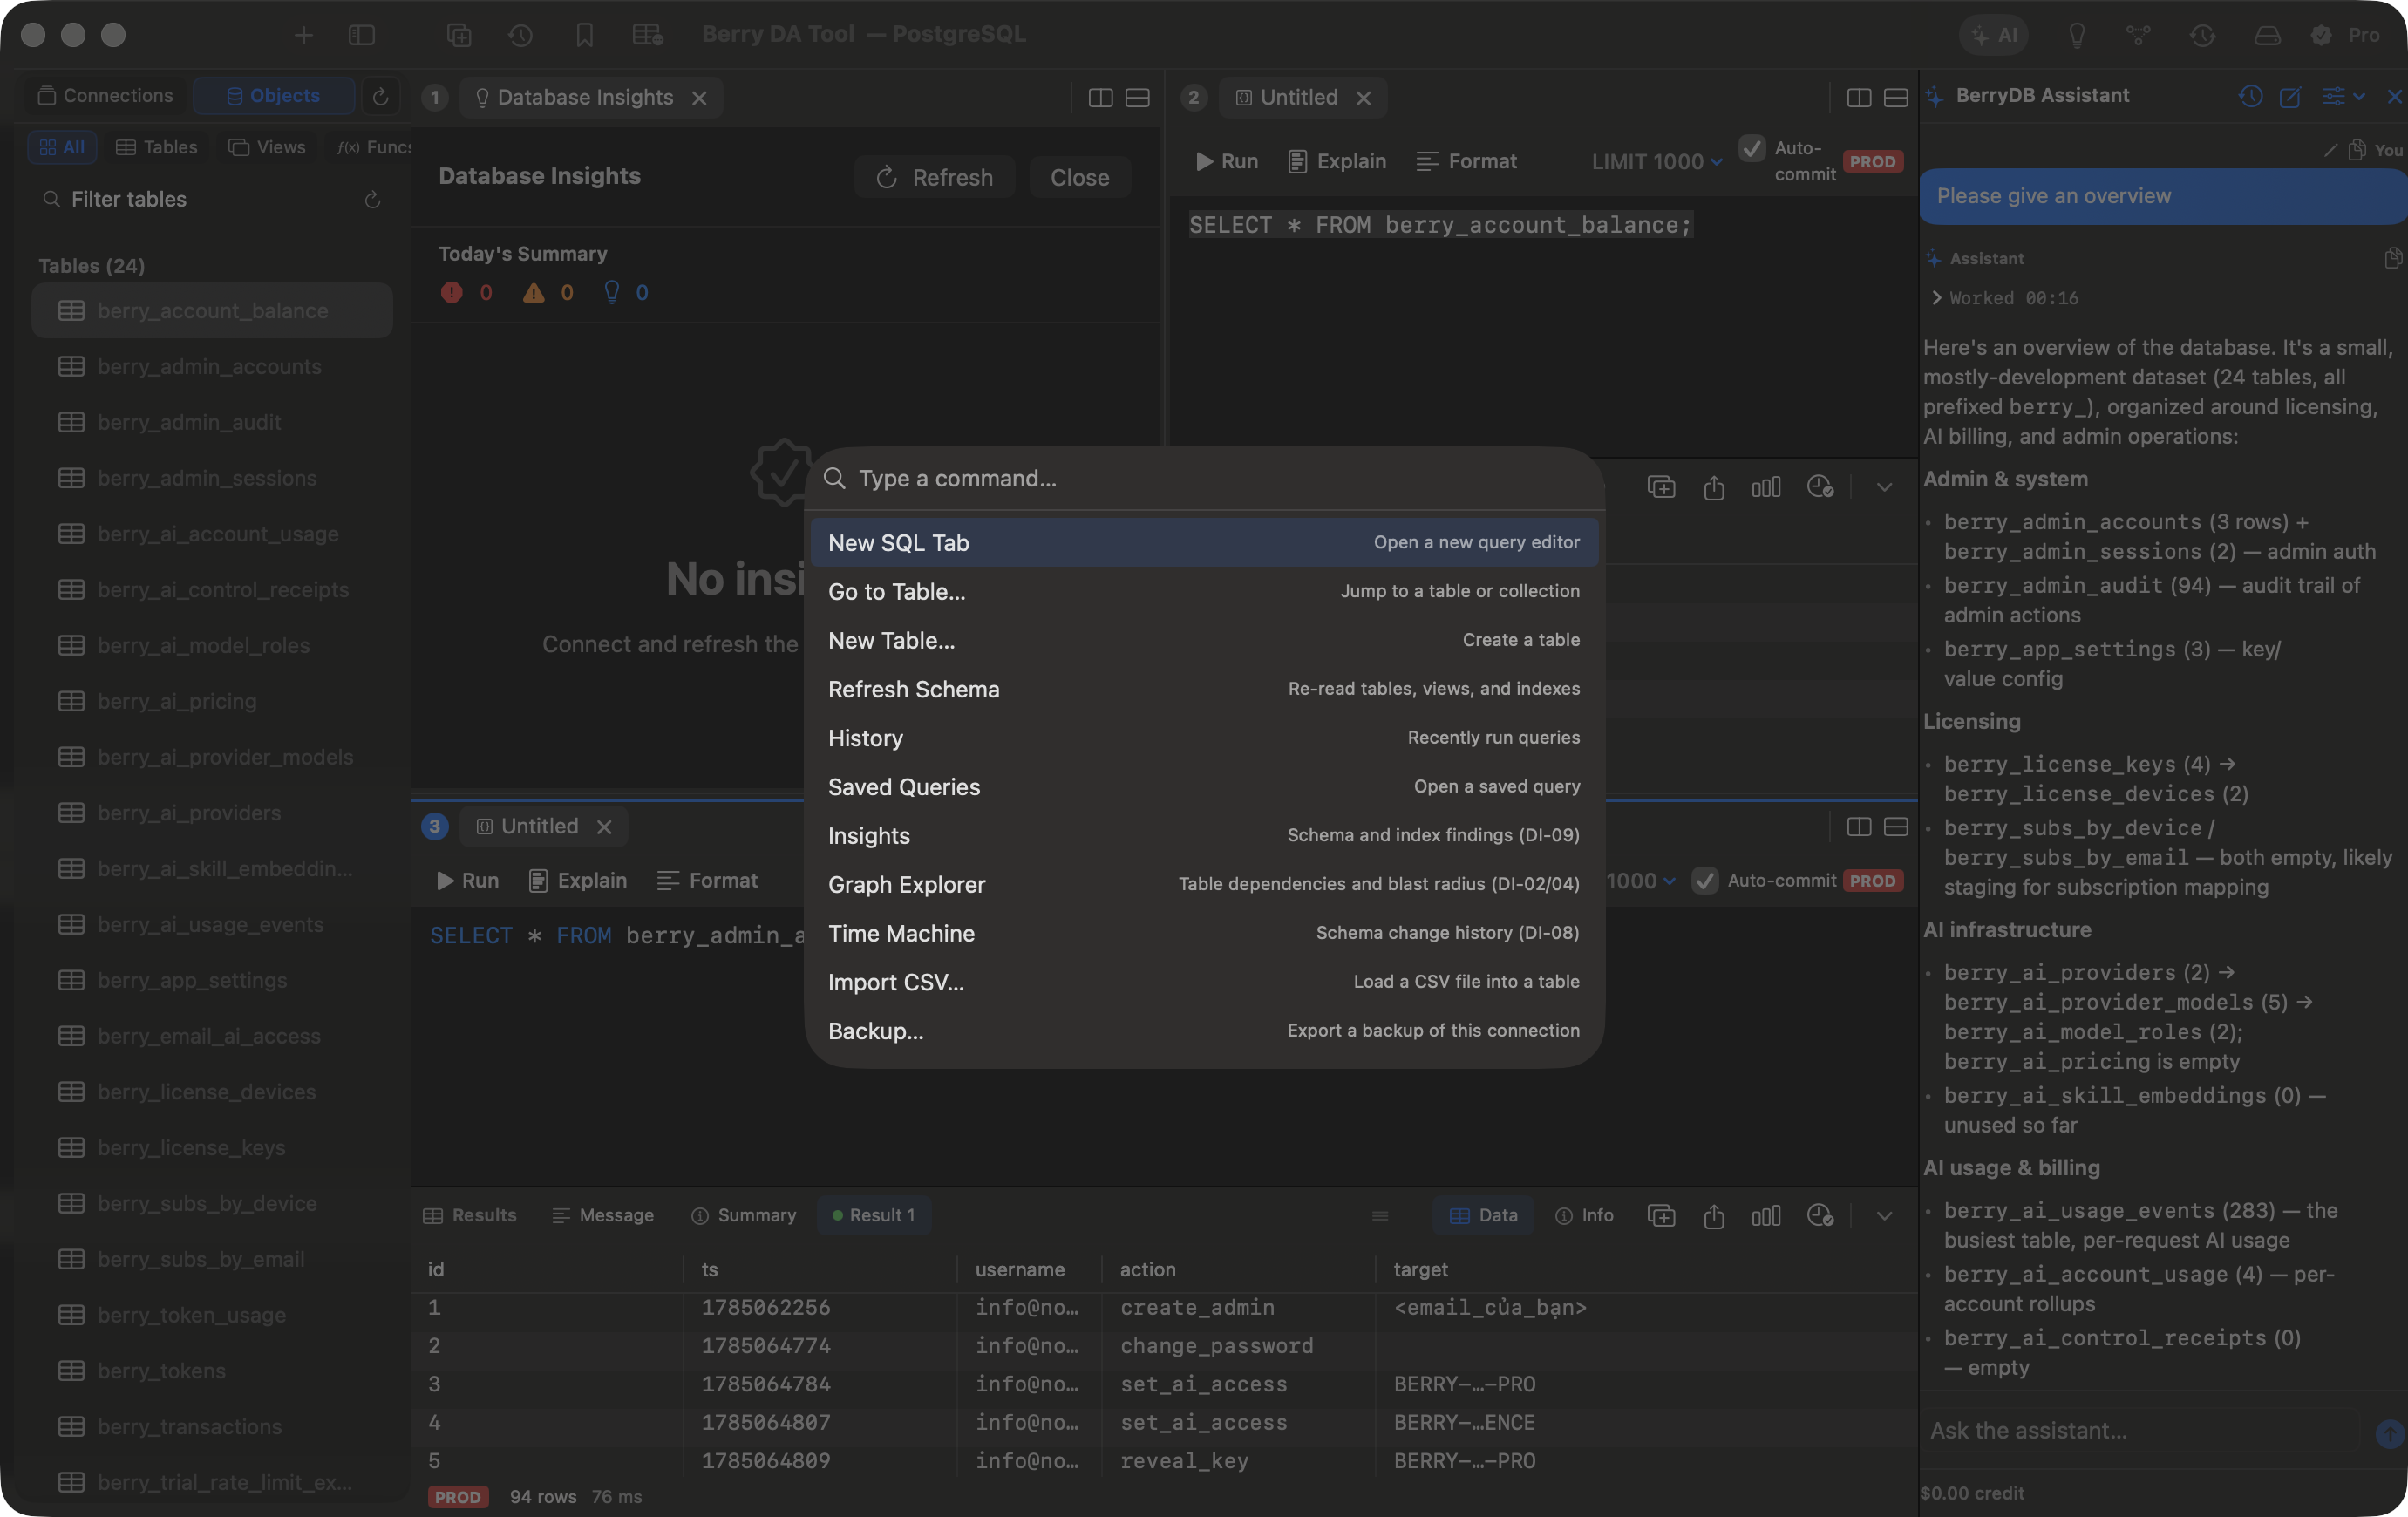Viewport: 2408px width, 1517px height.
Task: Switch to the Connections tab
Action: (x=105, y=96)
